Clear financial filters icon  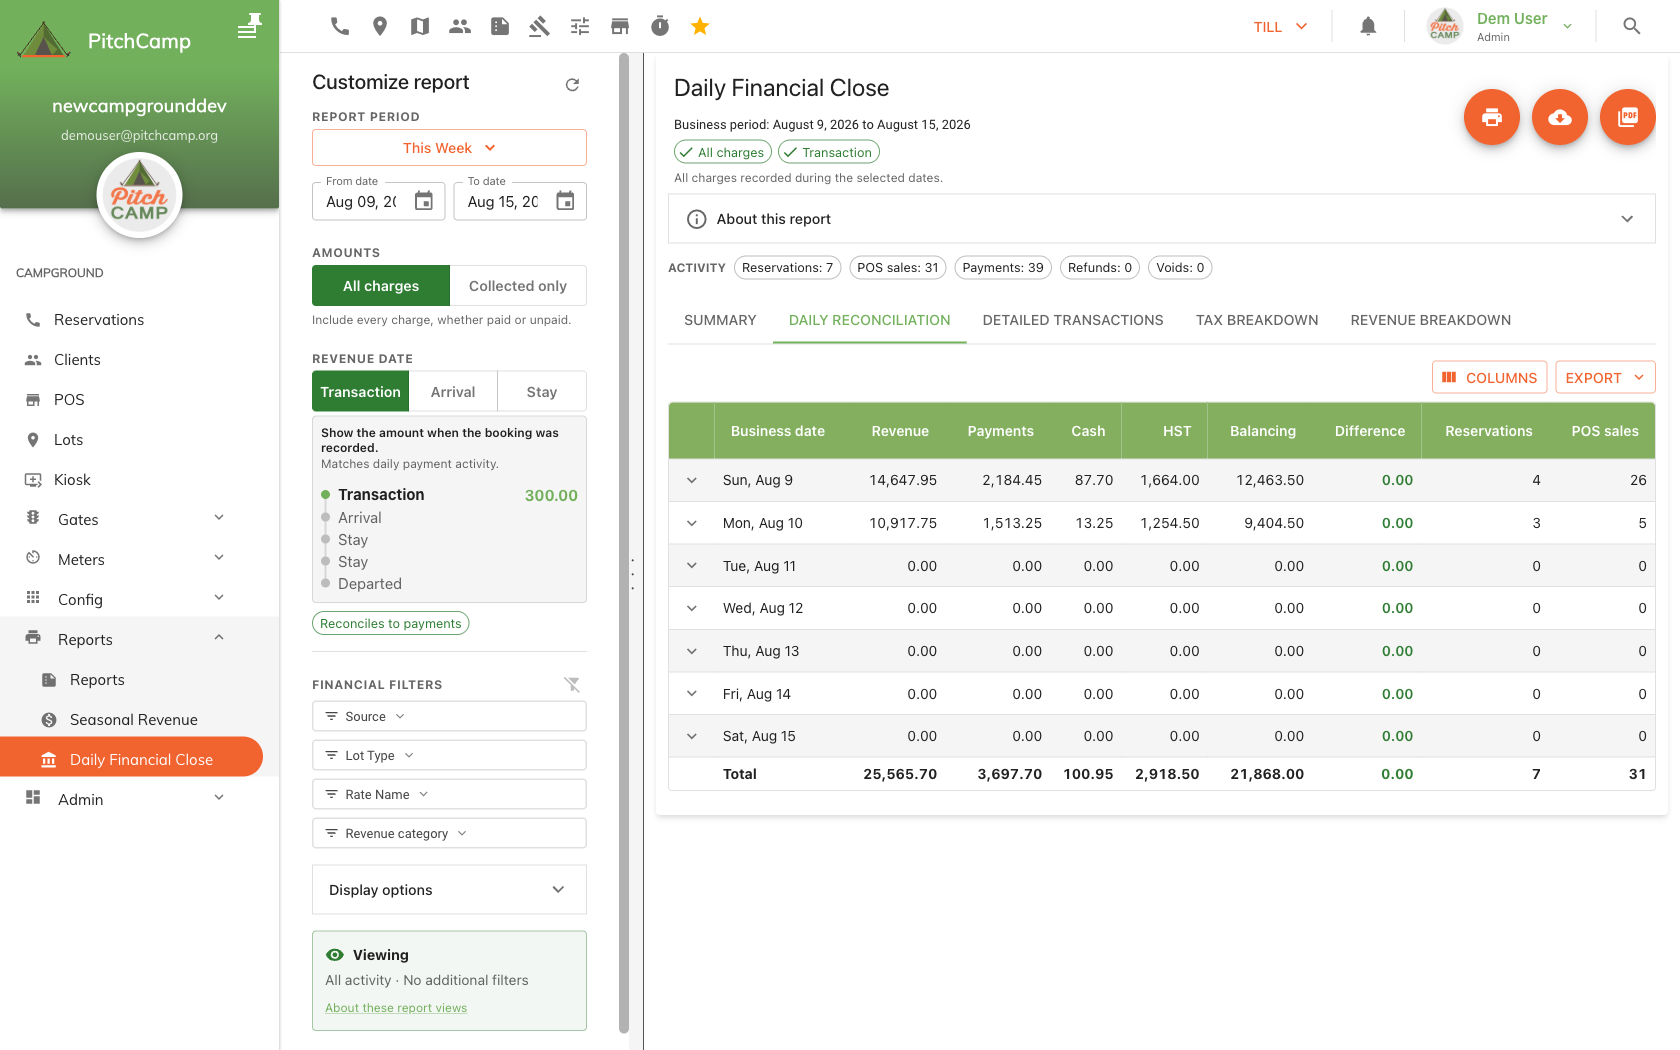click(572, 684)
